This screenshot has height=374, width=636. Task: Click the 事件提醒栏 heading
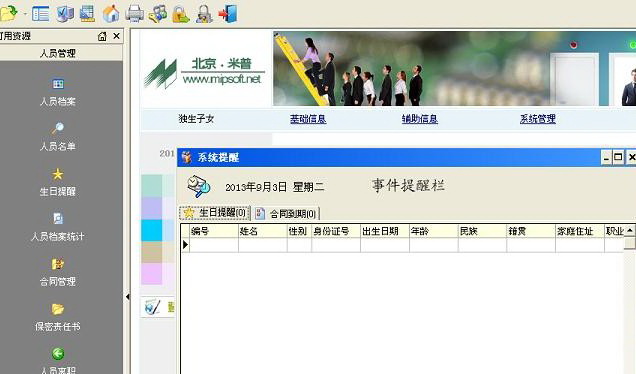[408, 185]
